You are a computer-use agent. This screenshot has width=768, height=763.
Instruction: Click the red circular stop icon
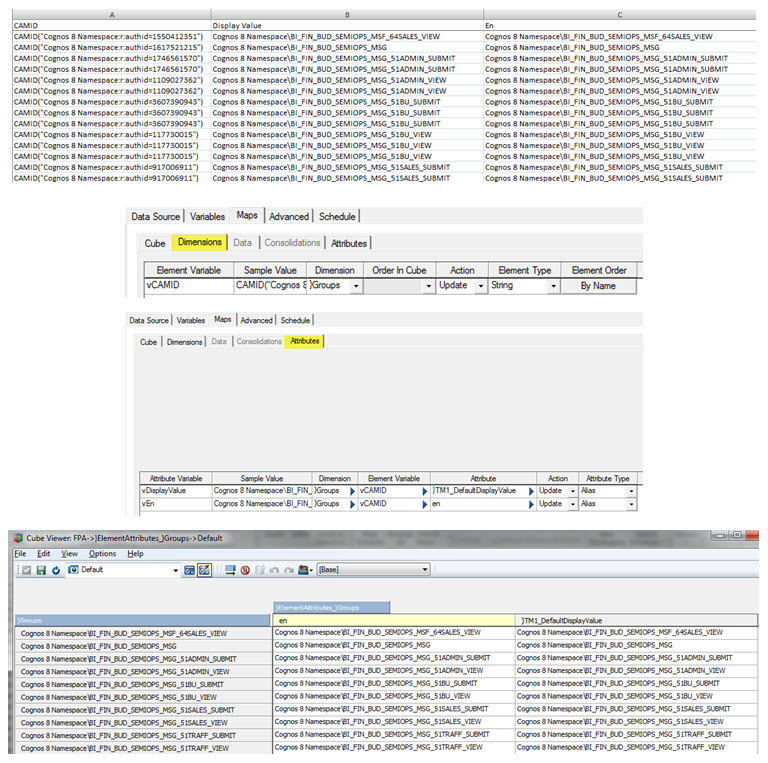tap(245, 570)
